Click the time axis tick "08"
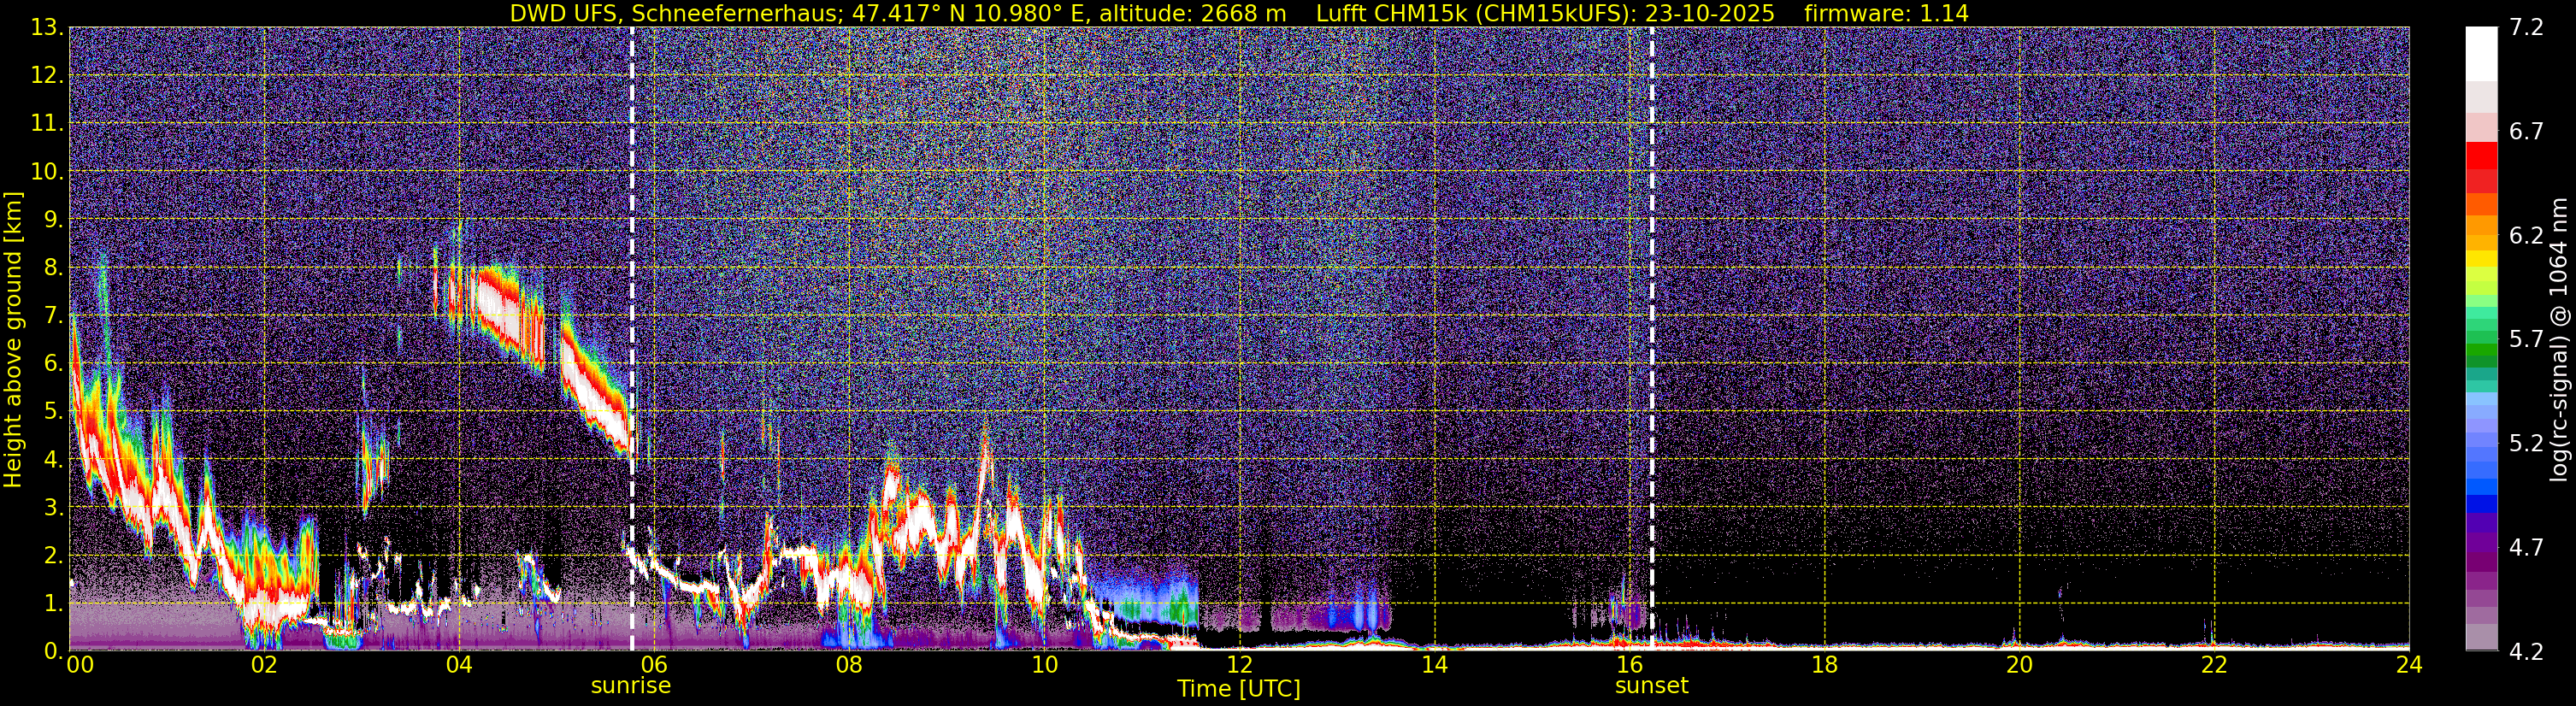 849,666
